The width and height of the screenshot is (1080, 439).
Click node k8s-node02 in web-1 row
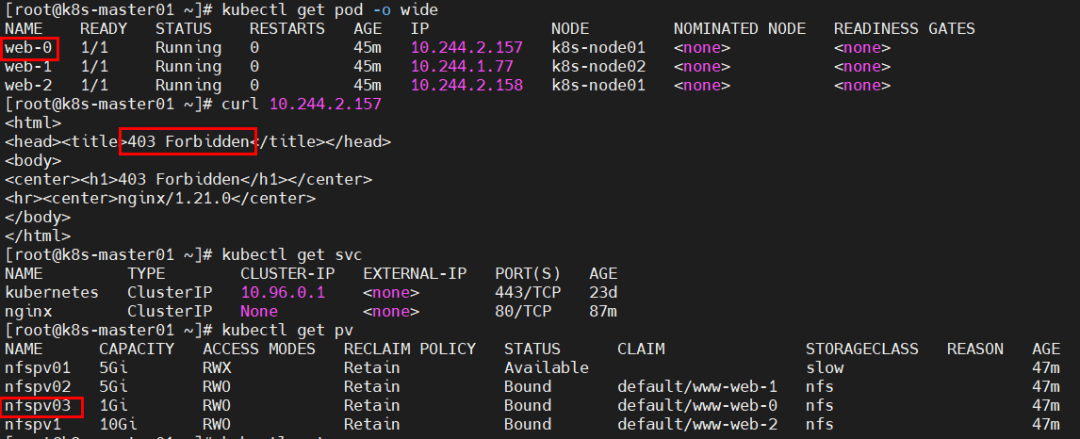599,67
